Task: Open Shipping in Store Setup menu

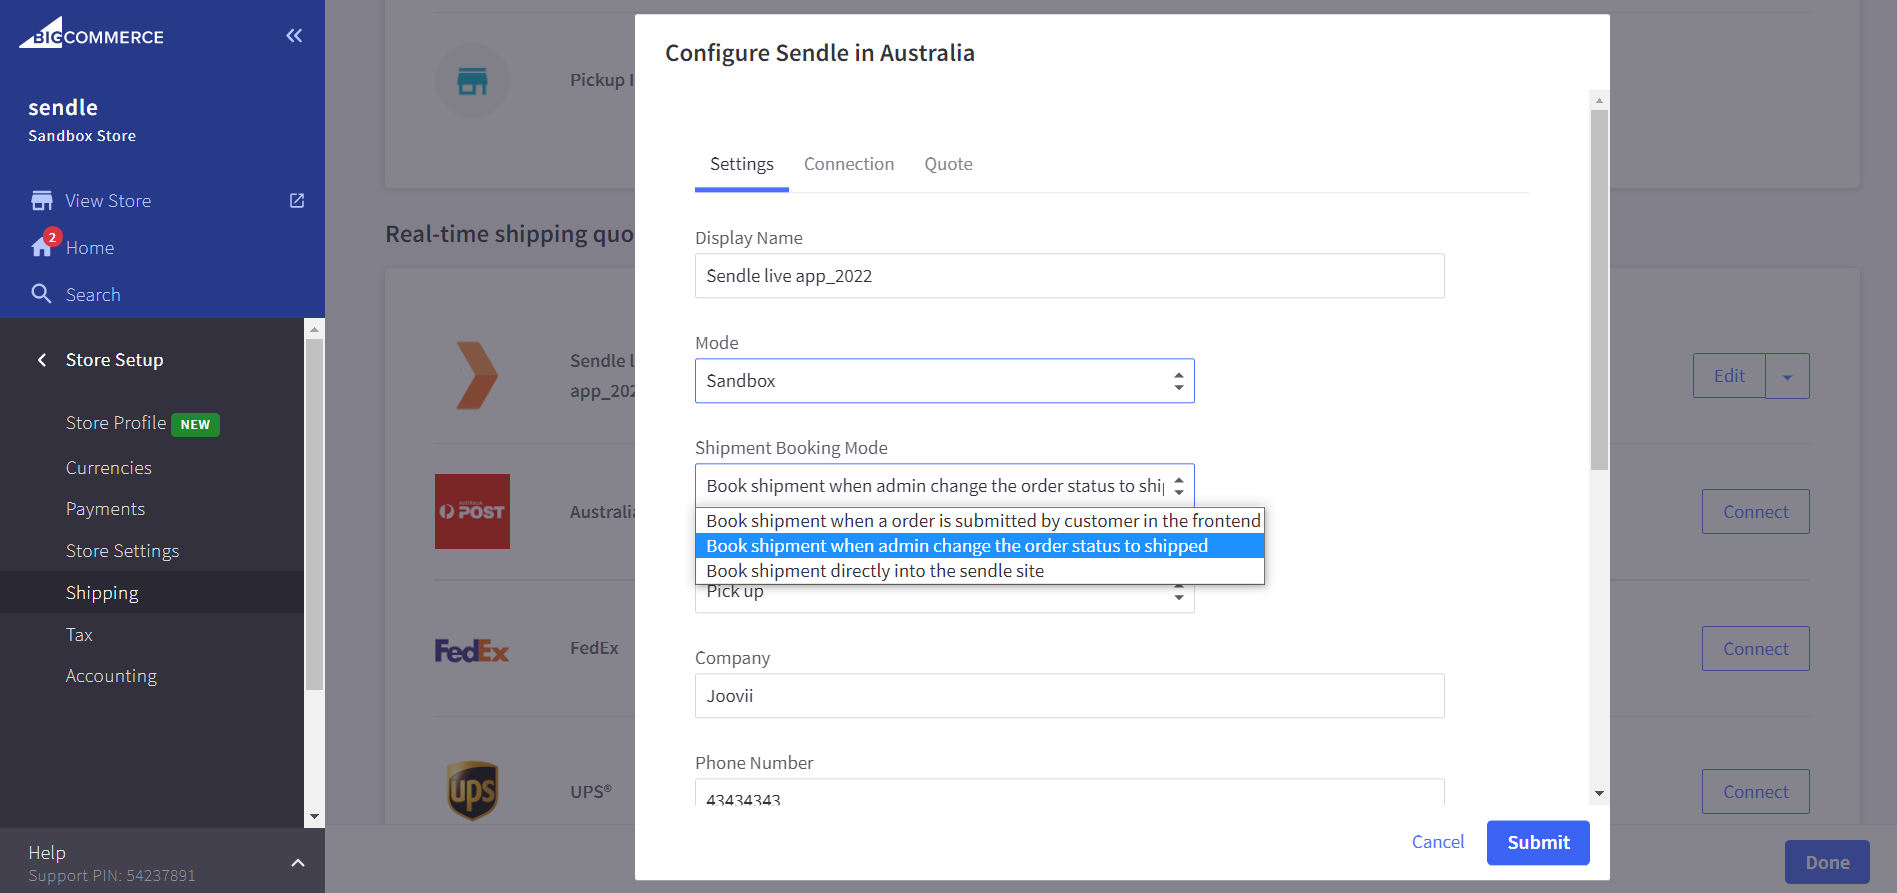Action: pos(102,593)
